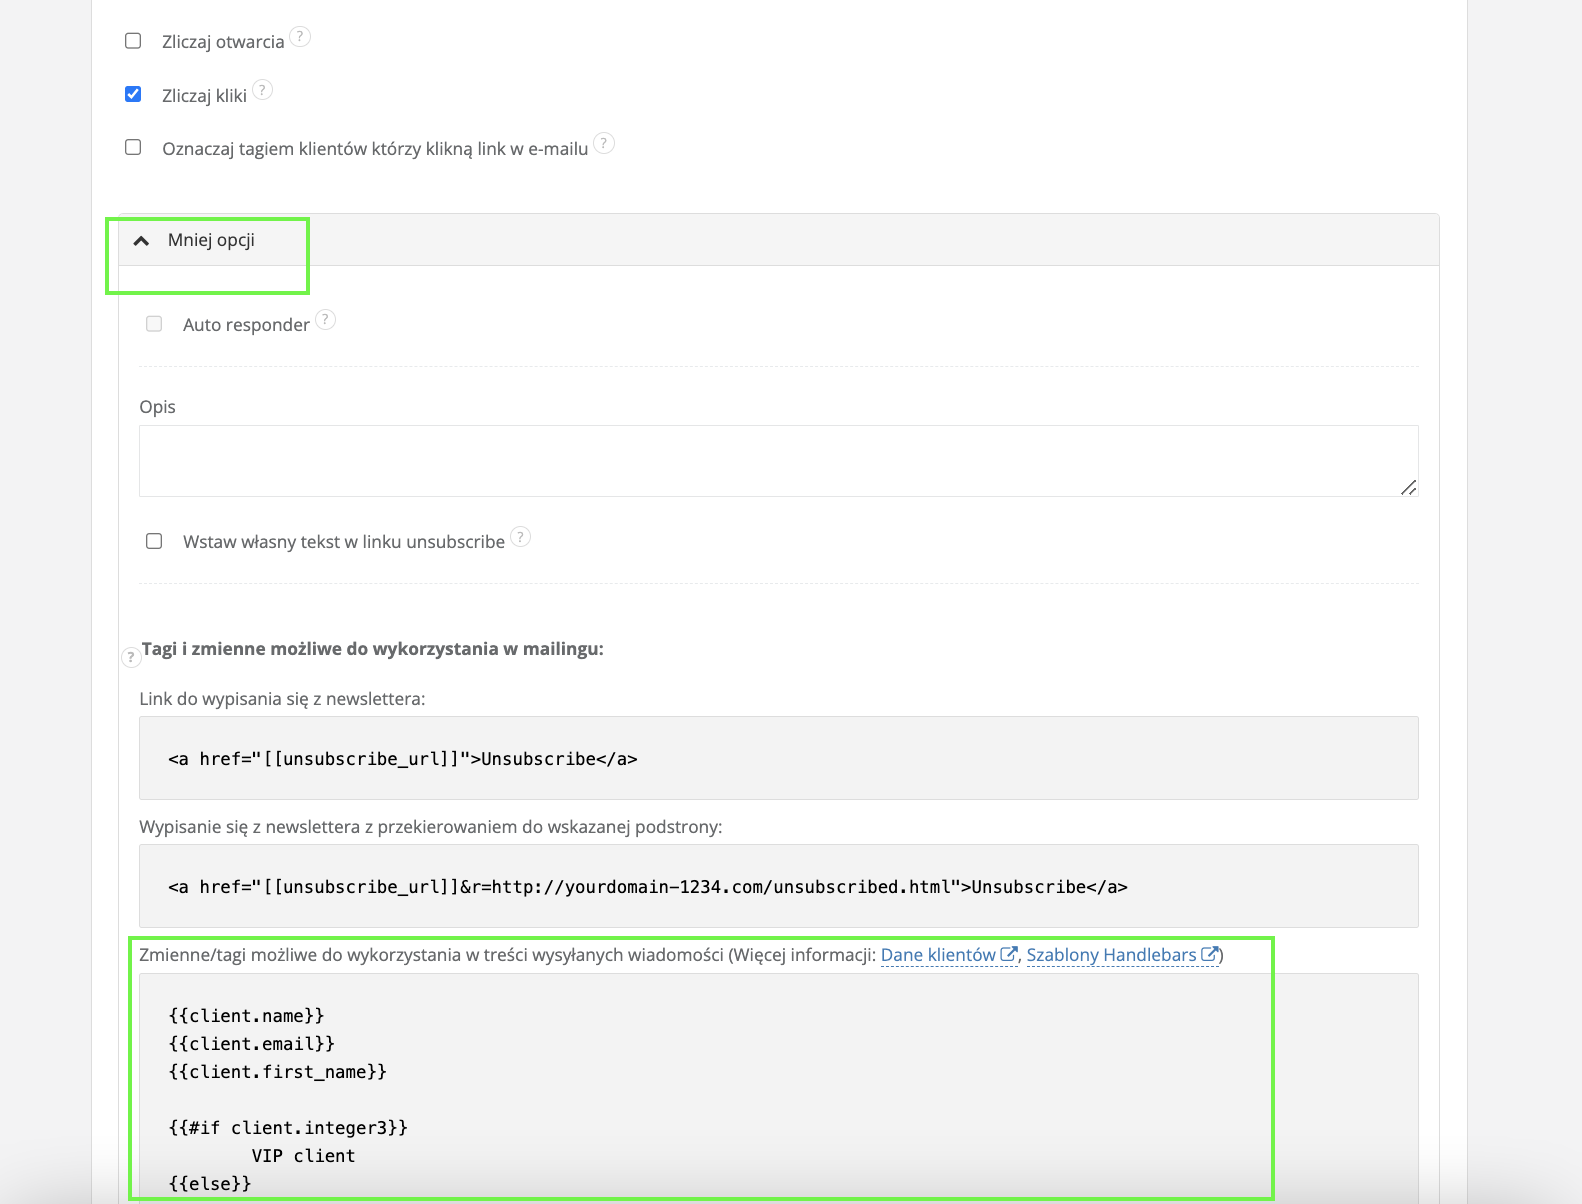This screenshot has height=1204, width=1582.
Task: Click the Wypisanie się z przekierowaniem label
Action: pyautogui.click(x=430, y=827)
